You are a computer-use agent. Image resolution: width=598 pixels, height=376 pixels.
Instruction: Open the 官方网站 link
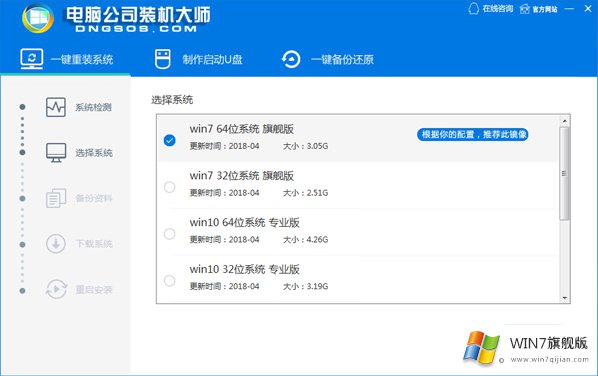pyautogui.click(x=545, y=9)
